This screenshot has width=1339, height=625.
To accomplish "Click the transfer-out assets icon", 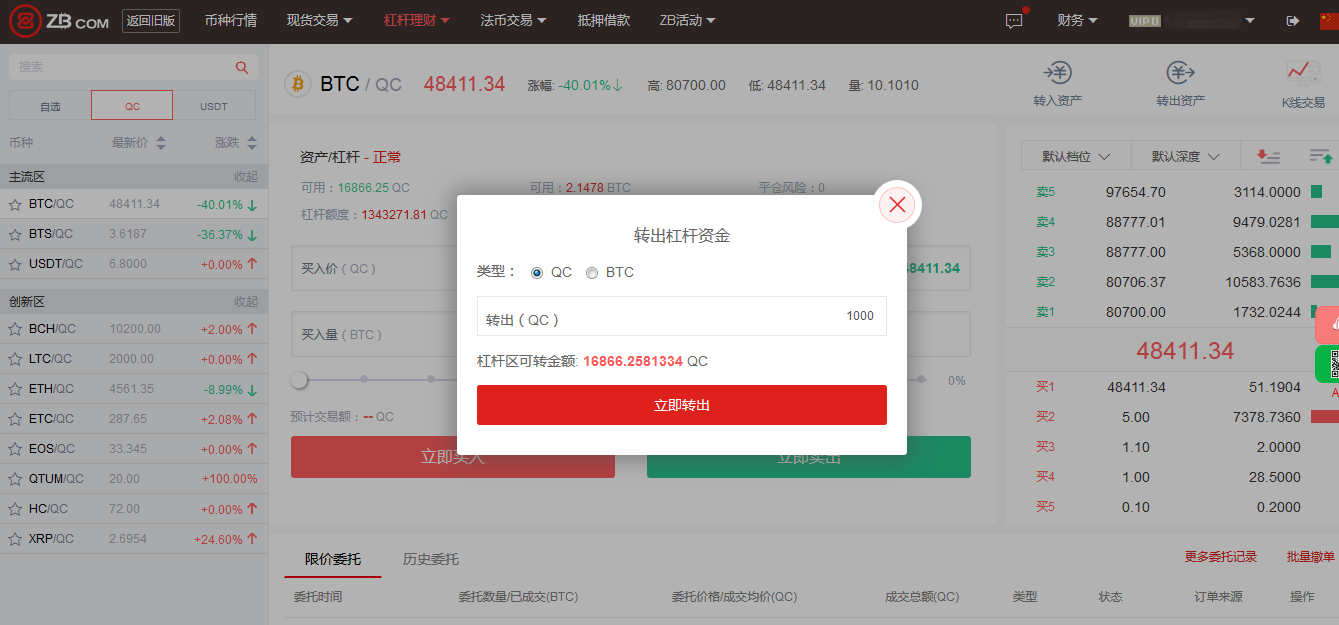I will point(1181,73).
